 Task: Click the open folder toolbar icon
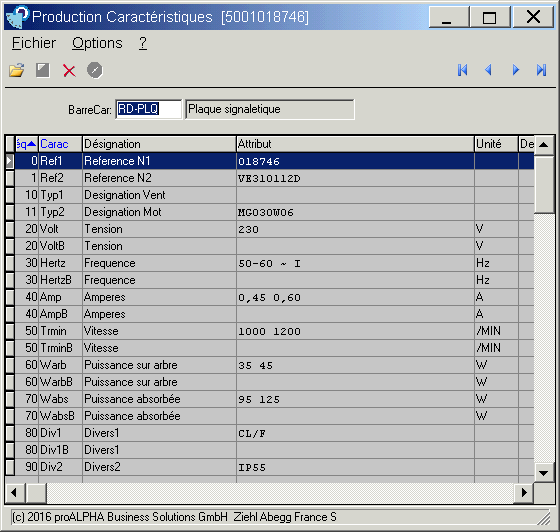(x=17, y=70)
